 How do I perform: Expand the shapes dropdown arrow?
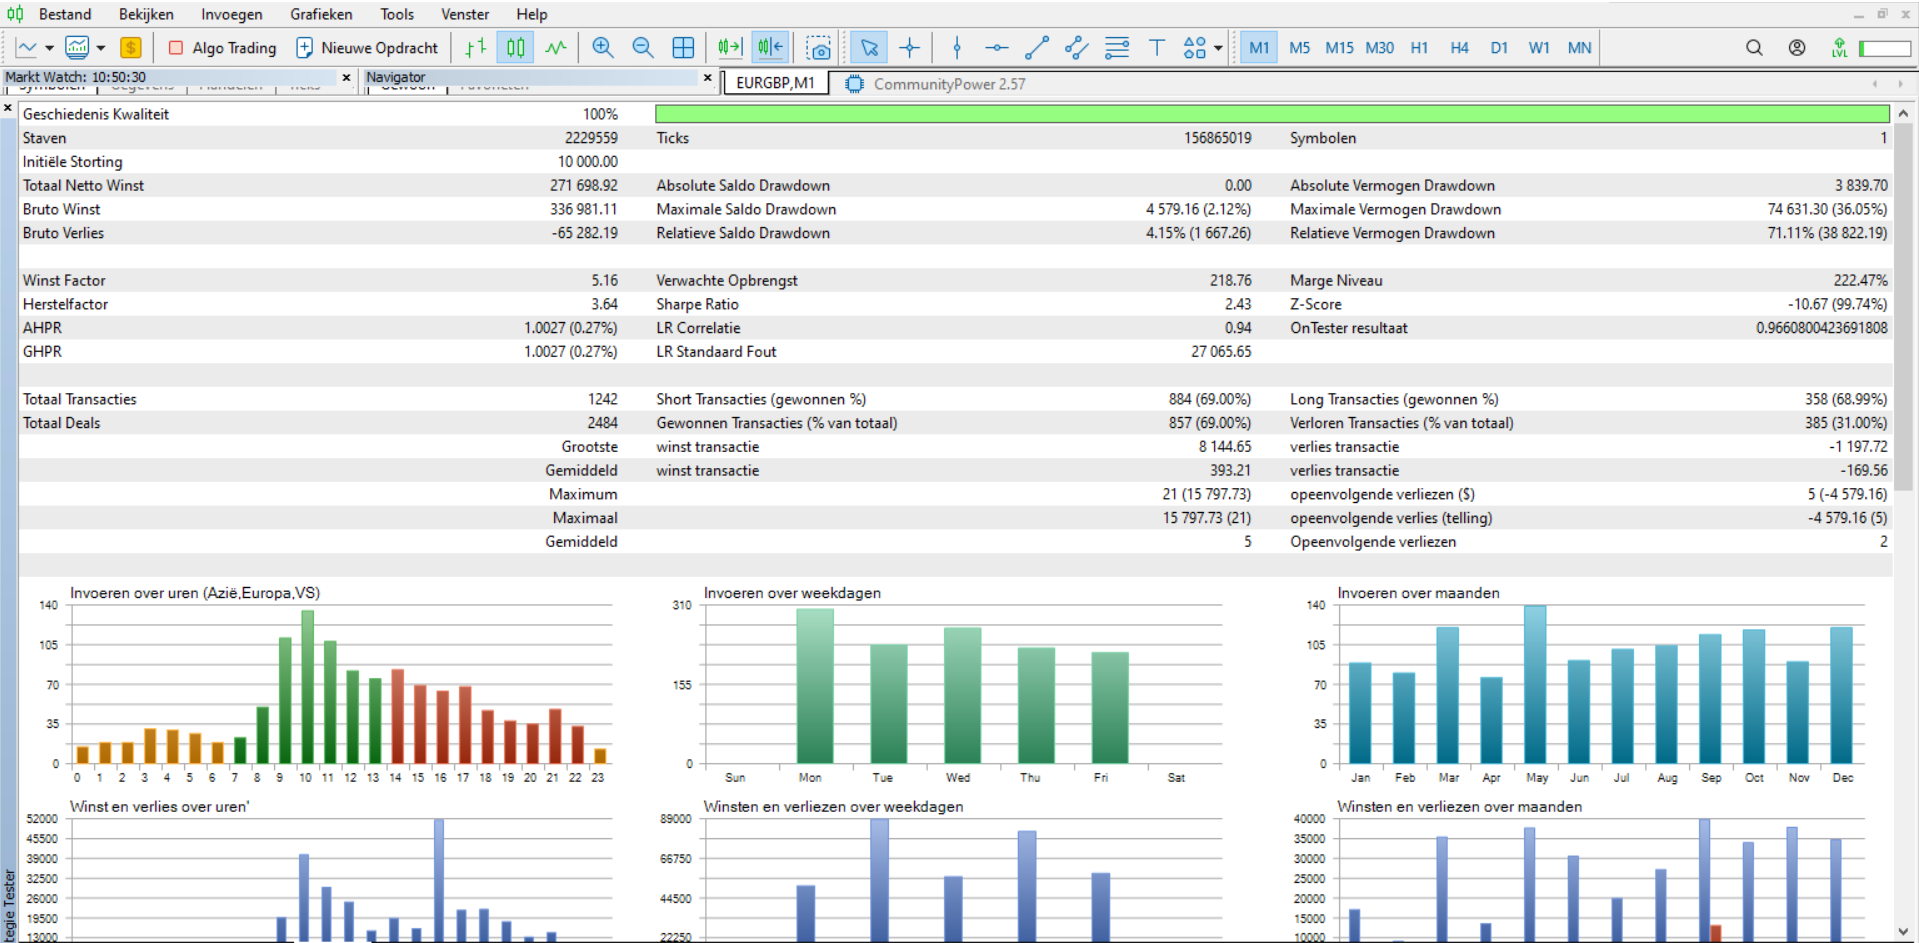pos(1218,47)
